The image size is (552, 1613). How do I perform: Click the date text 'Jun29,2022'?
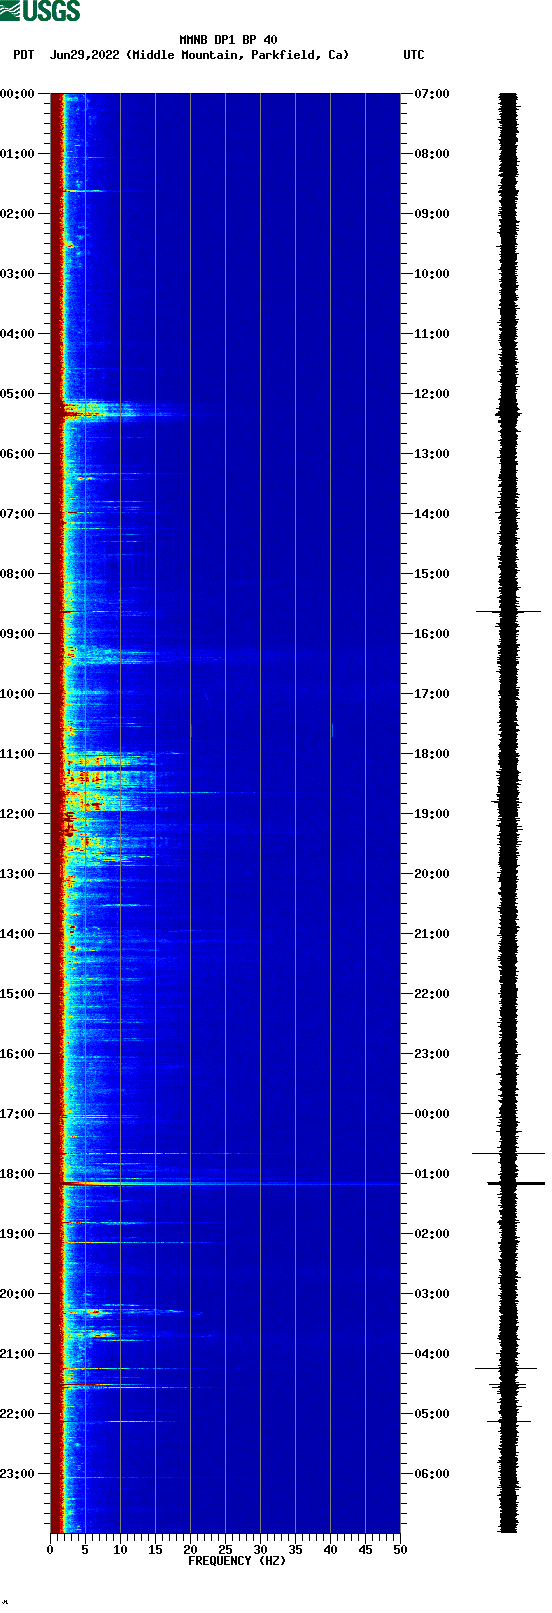[84, 55]
